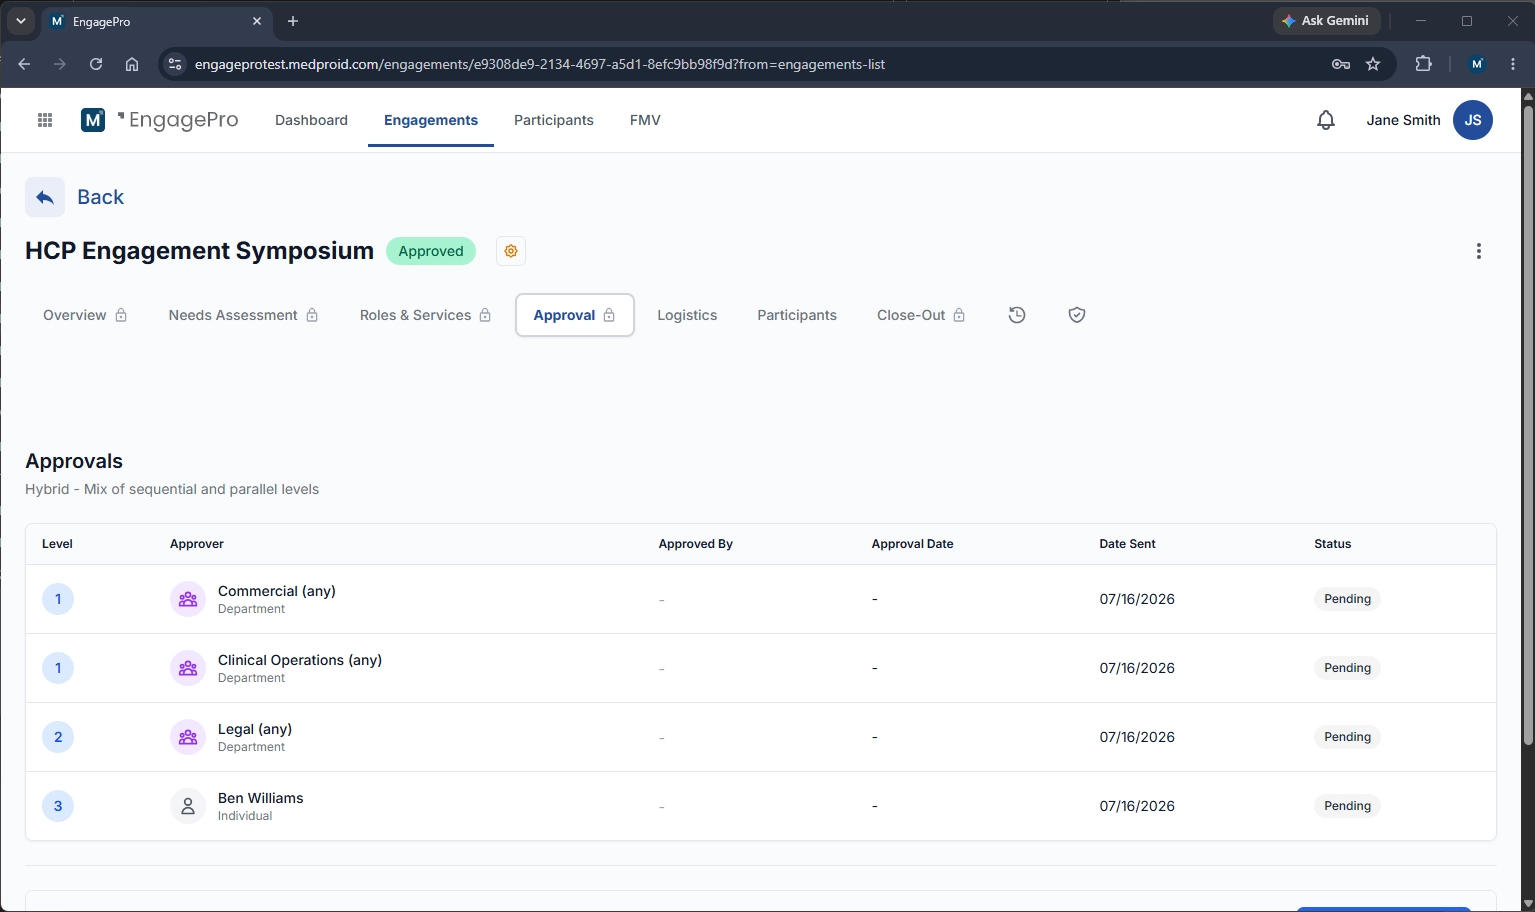Go to Dashboard nav item
The width and height of the screenshot is (1535, 912).
pos(311,120)
